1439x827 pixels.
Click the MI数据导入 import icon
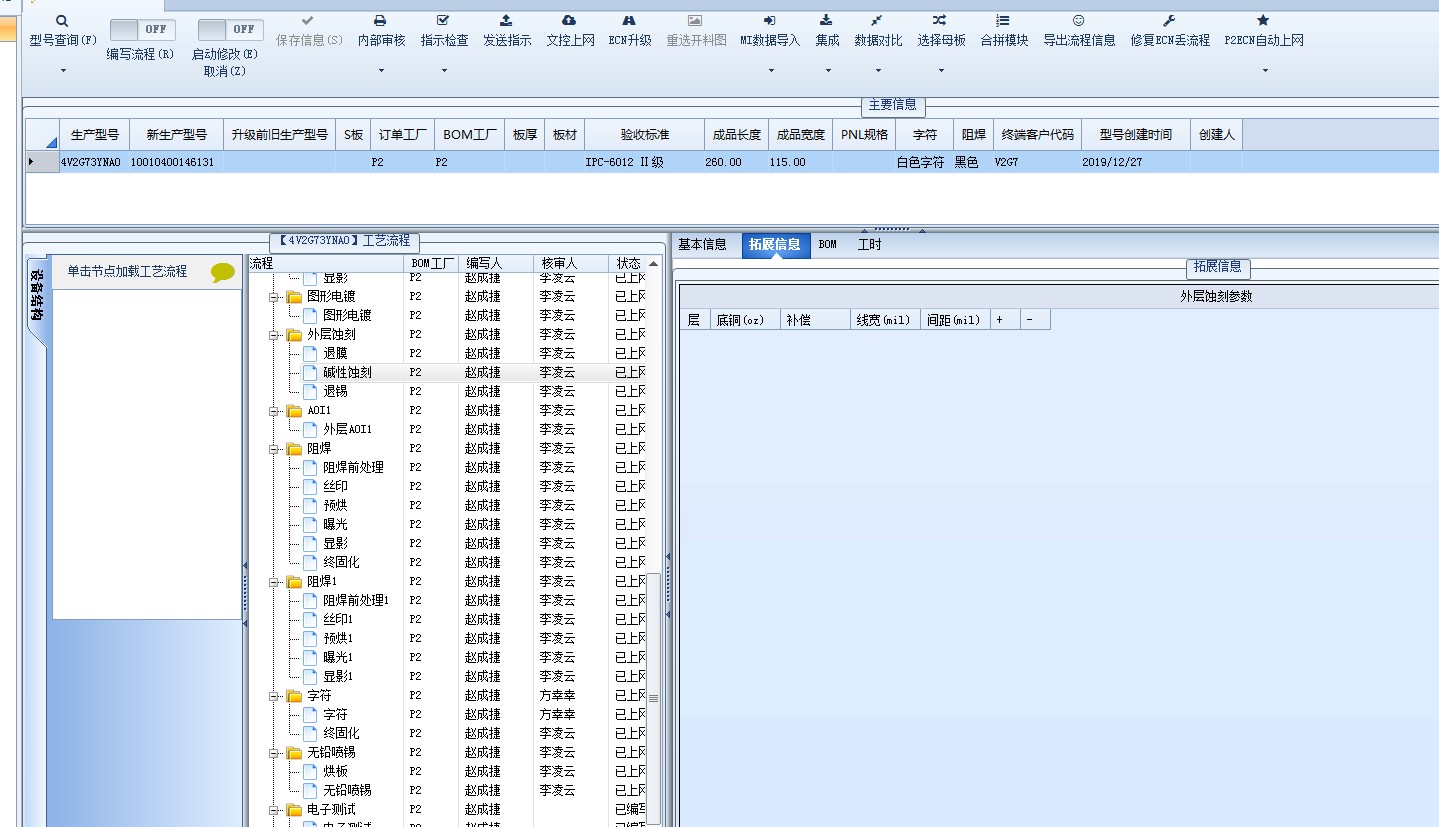pyautogui.click(x=769, y=20)
